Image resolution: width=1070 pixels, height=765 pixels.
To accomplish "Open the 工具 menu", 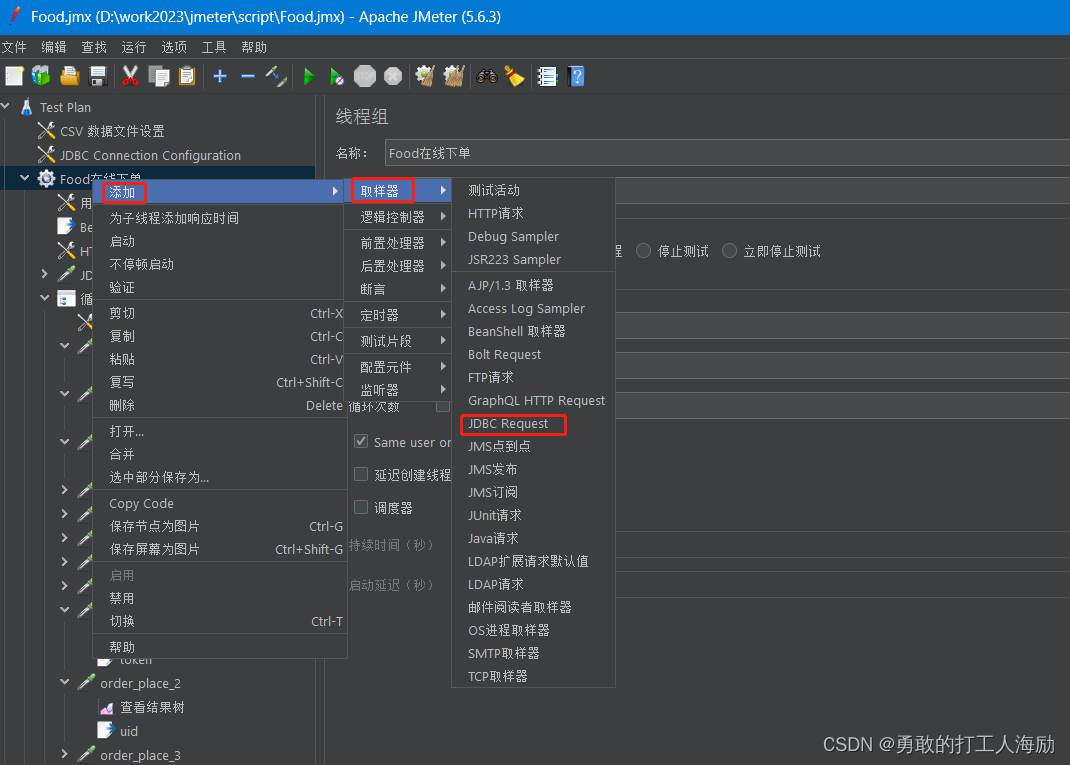I will tap(214, 47).
